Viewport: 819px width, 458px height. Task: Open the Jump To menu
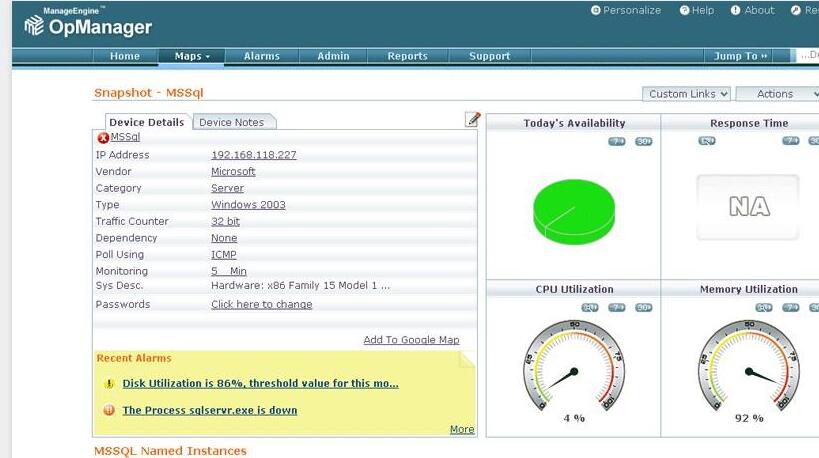tap(740, 56)
